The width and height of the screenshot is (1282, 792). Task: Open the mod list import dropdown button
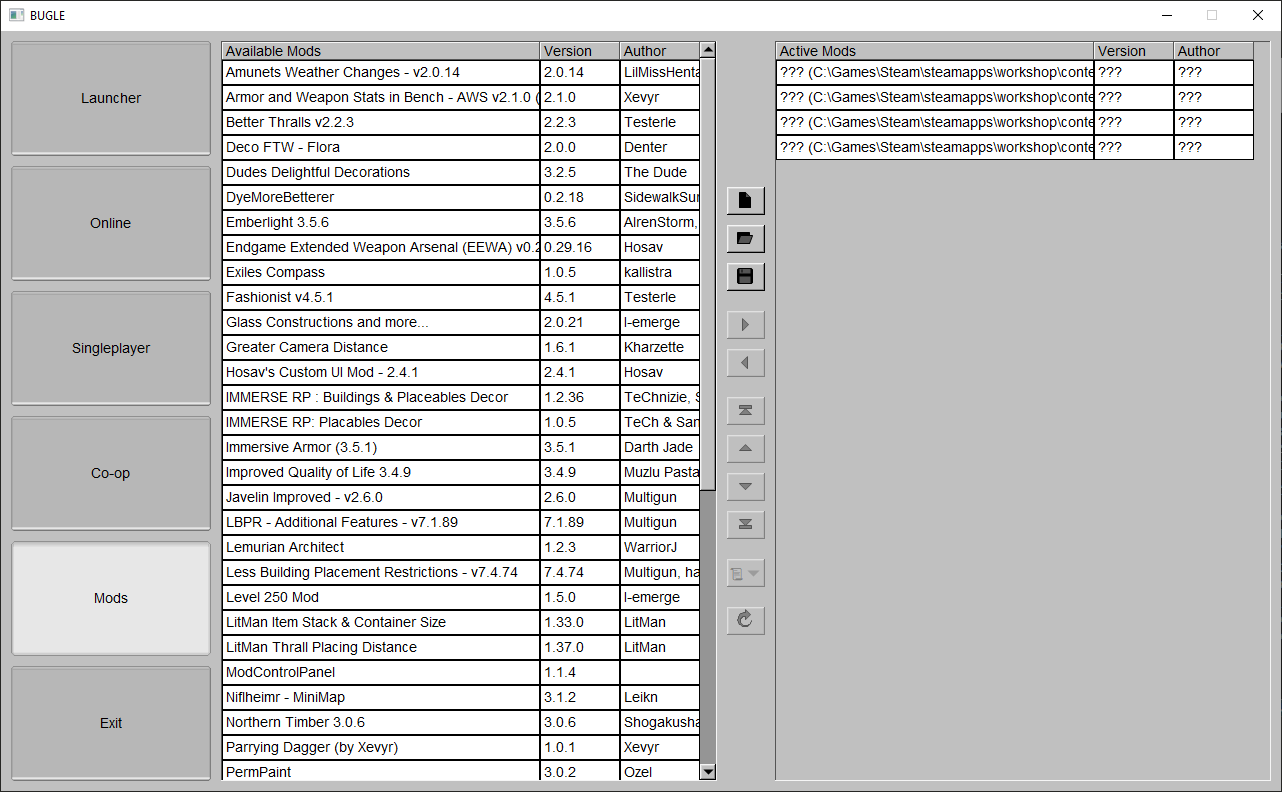coord(745,573)
